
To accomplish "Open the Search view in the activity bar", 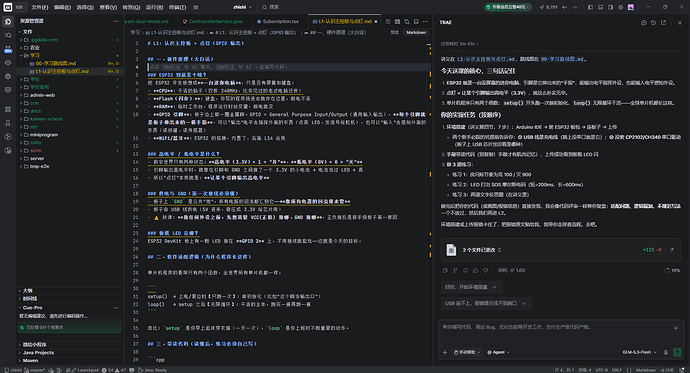I will click(x=8, y=35).
